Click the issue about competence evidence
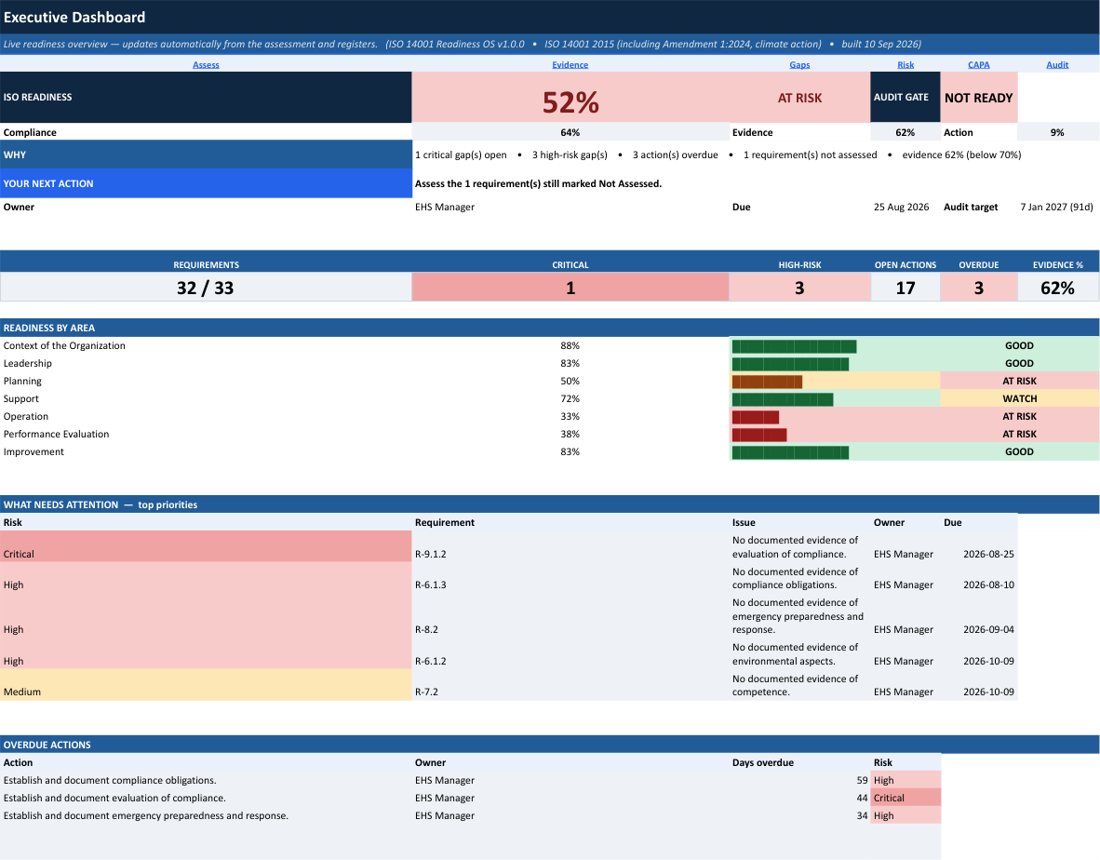This screenshot has width=1100, height=860. click(x=795, y=685)
